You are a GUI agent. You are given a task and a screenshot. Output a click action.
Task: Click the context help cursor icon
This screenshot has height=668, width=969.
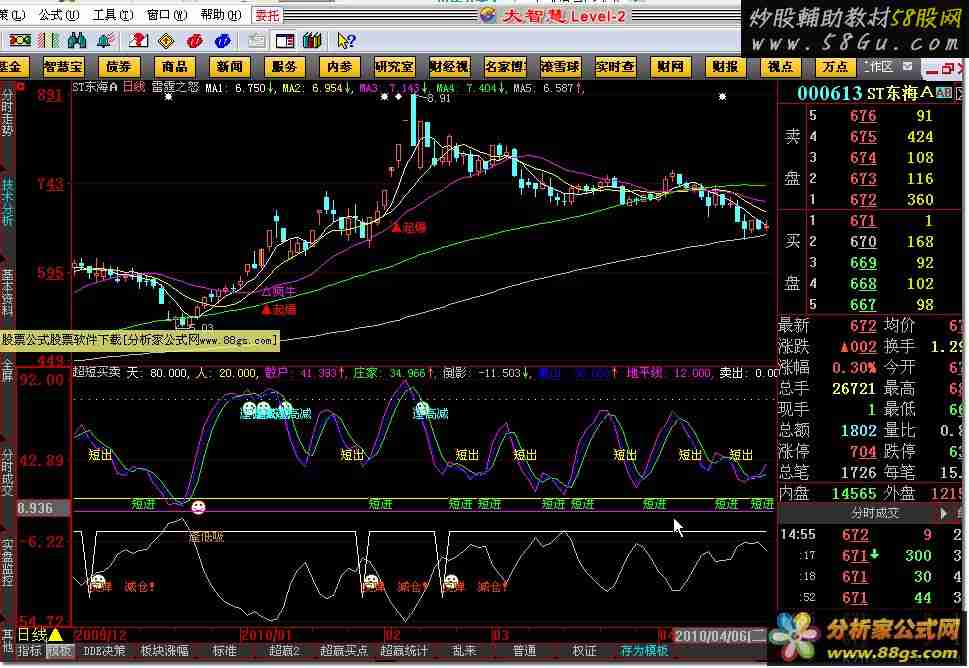click(x=345, y=41)
